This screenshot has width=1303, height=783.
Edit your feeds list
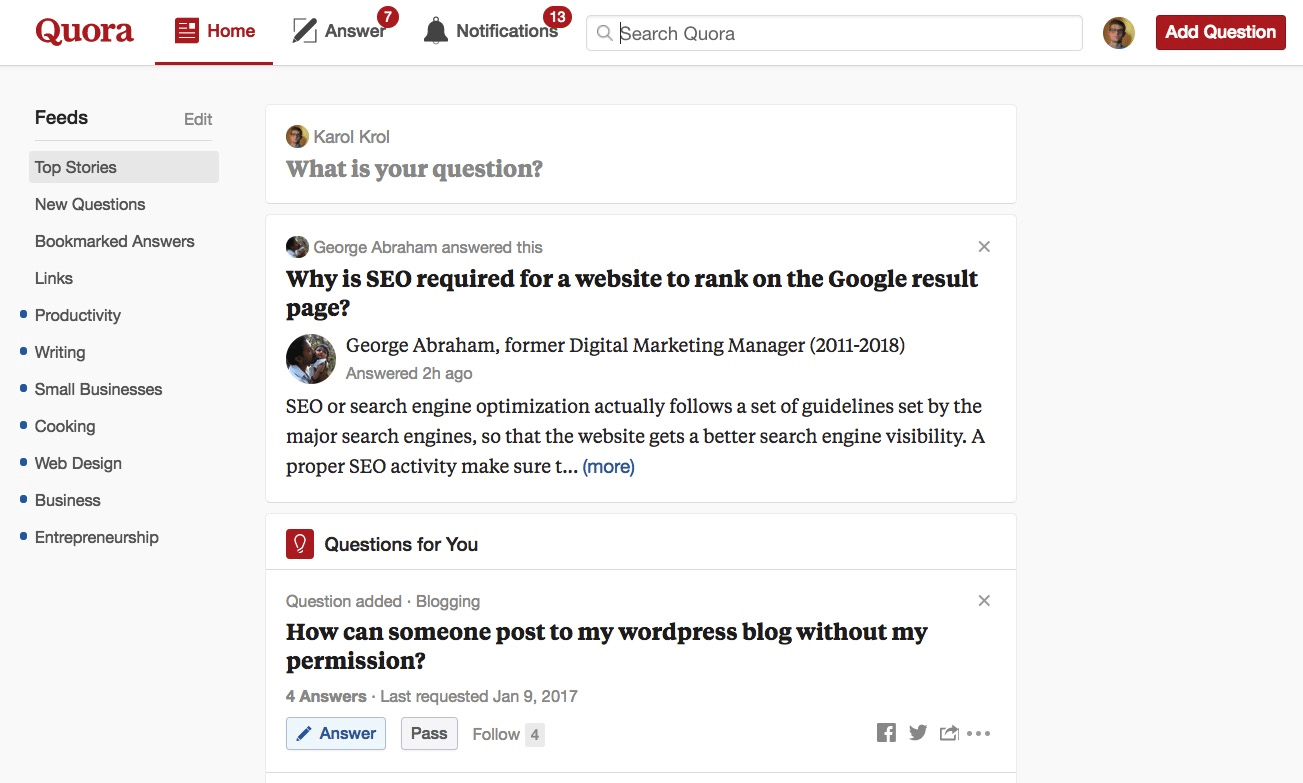pos(197,118)
